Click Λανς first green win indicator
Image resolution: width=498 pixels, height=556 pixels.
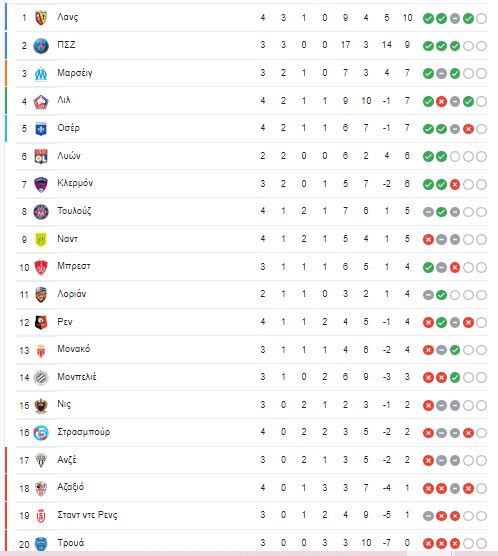(428, 18)
